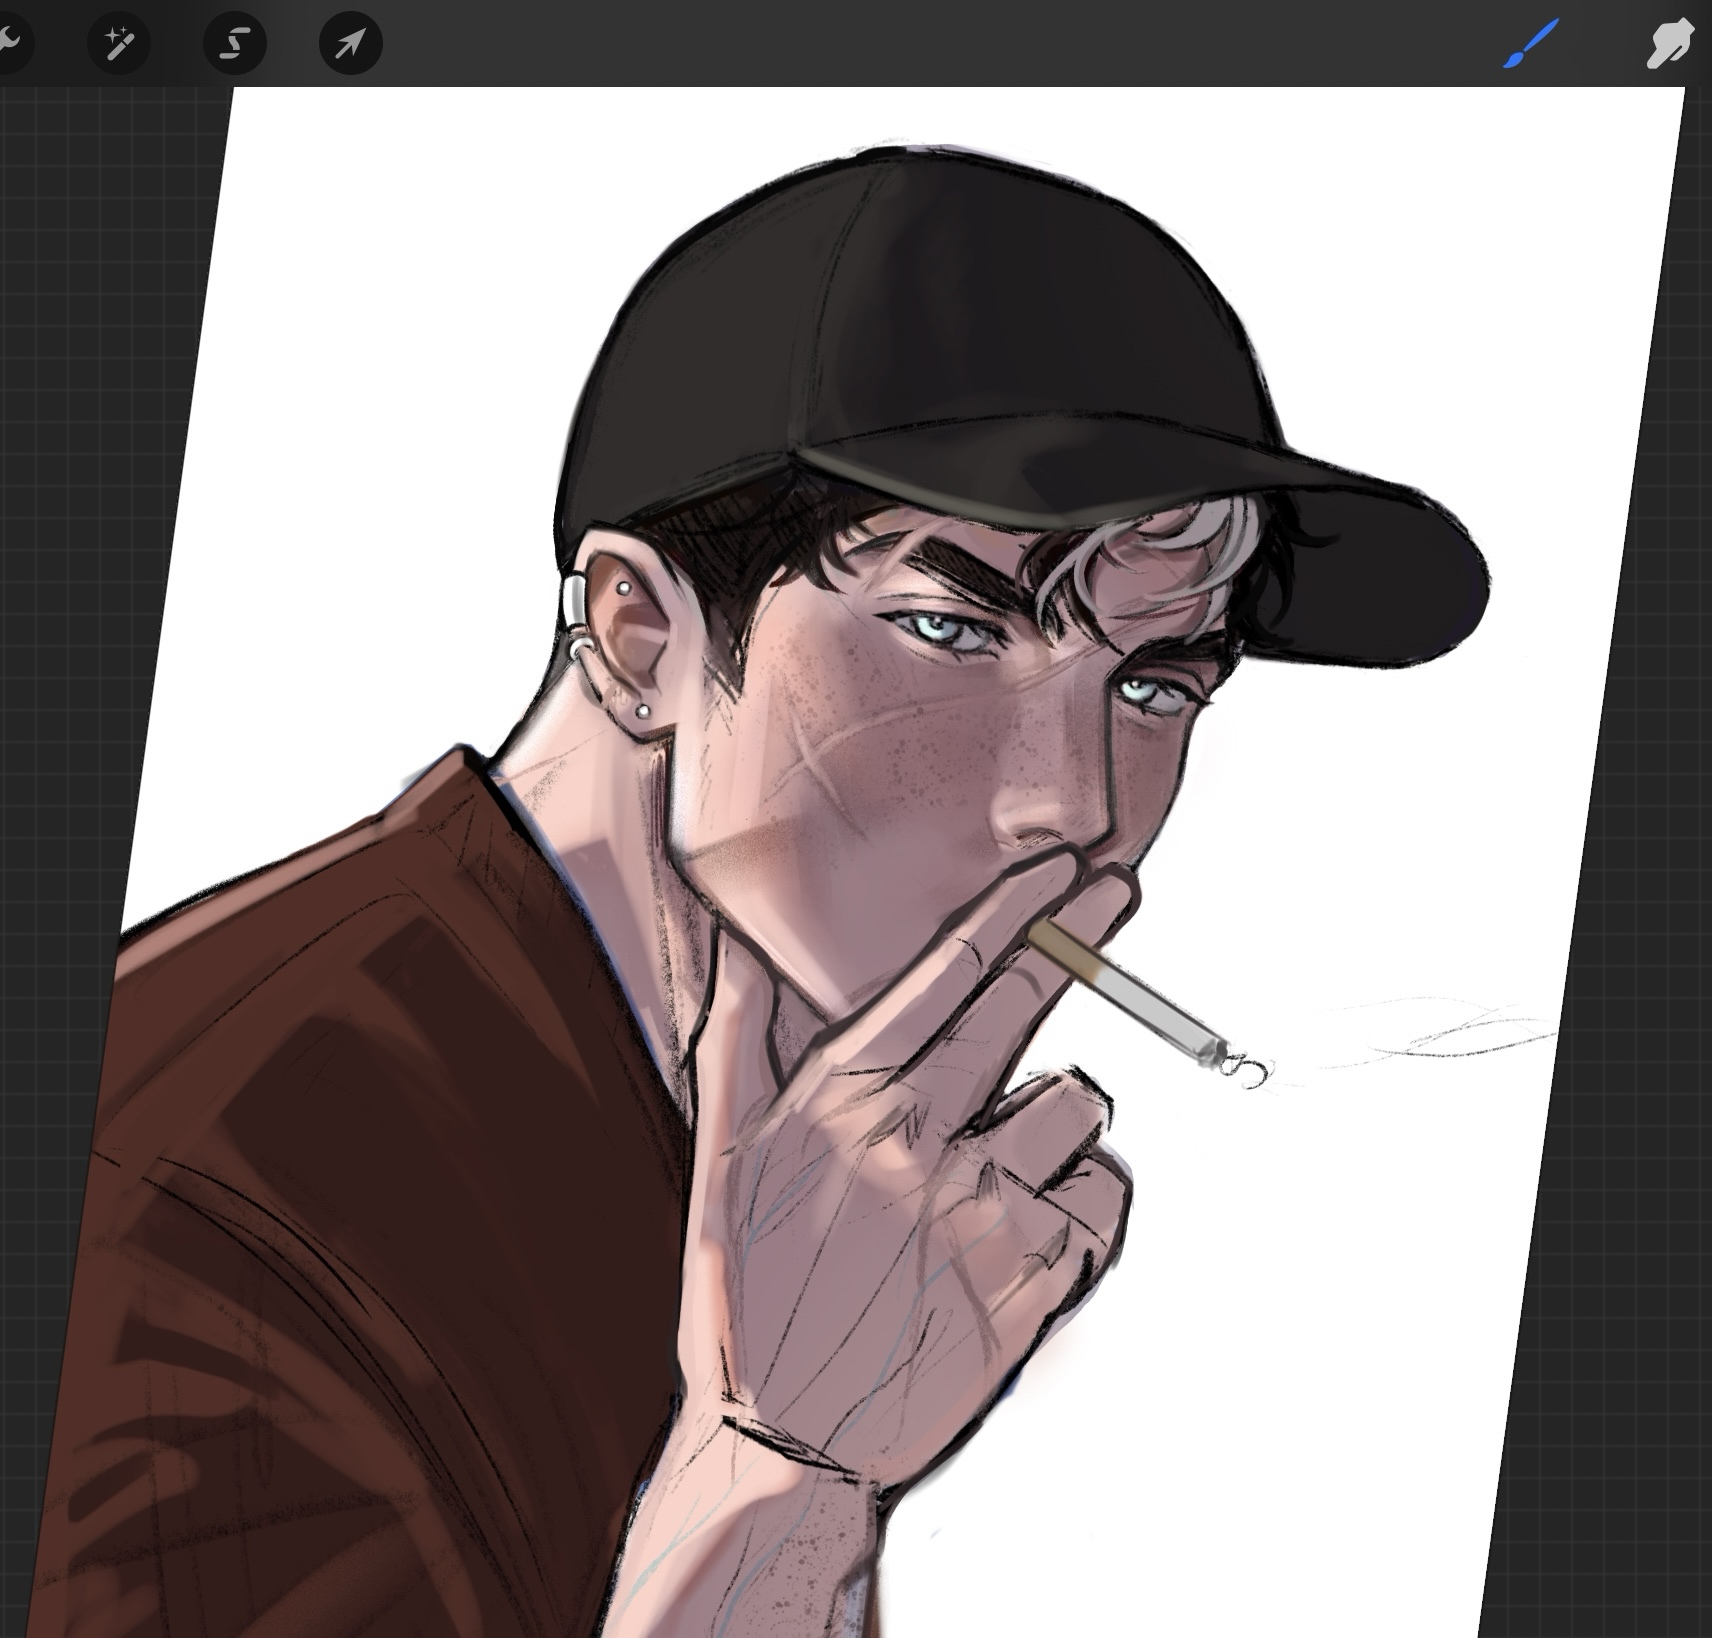Activate the Transform arrow tool
Screen dimensions: 1712x1638
(x=350, y=43)
